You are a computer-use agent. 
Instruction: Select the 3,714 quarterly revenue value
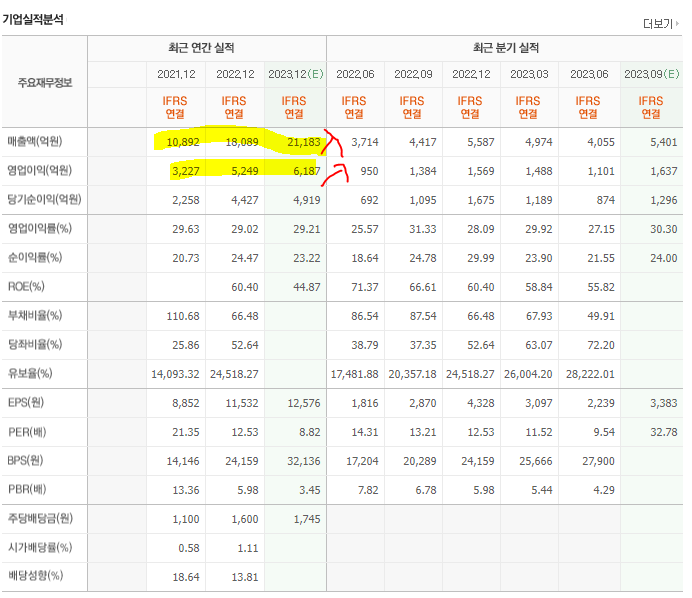[365, 143]
